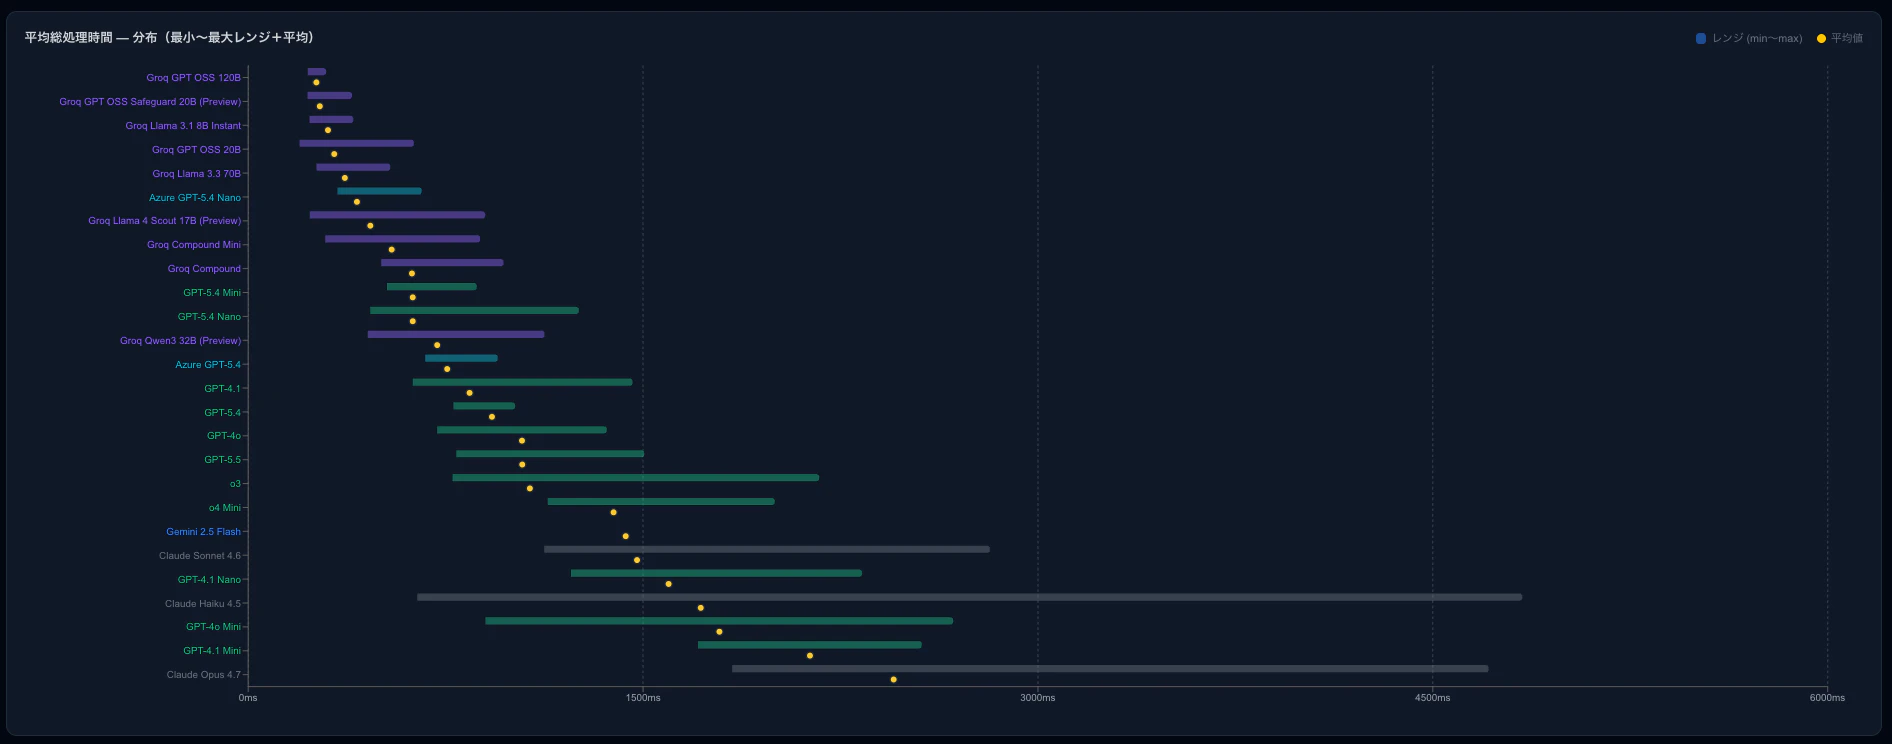Click the Gemini 2.5 Flash average dot
Image resolution: width=1892 pixels, height=744 pixels.
[626, 537]
